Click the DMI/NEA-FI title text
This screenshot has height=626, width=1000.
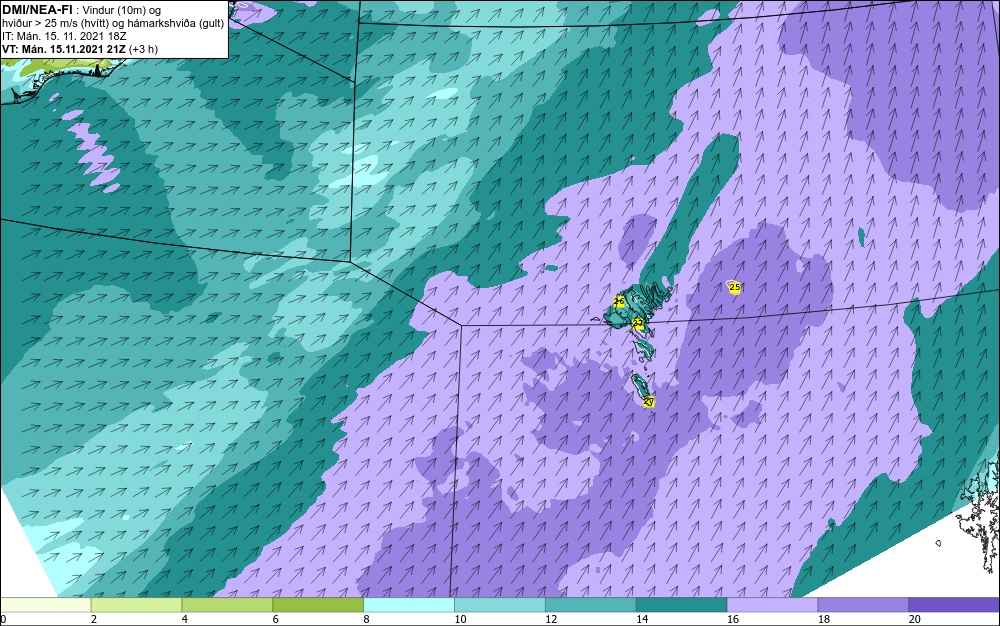point(37,9)
